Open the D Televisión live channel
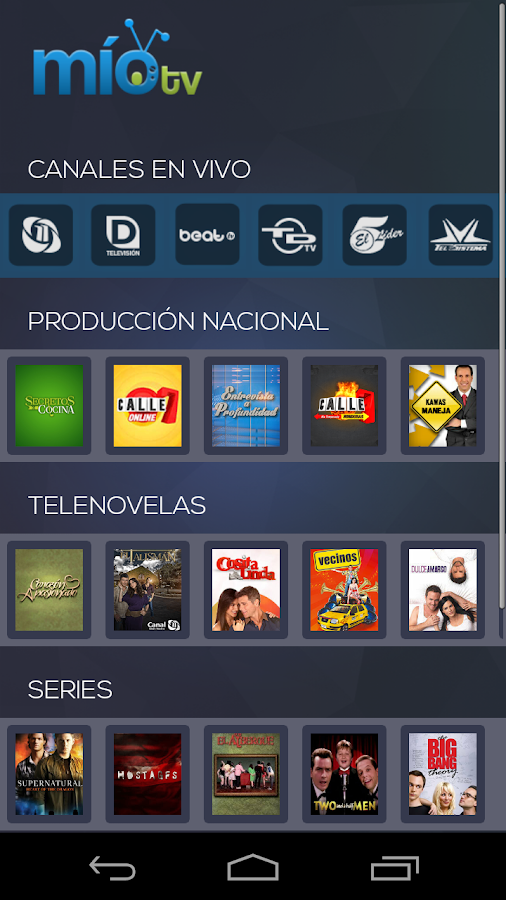This screenshot has width=506, height=900. coord(123,235)
